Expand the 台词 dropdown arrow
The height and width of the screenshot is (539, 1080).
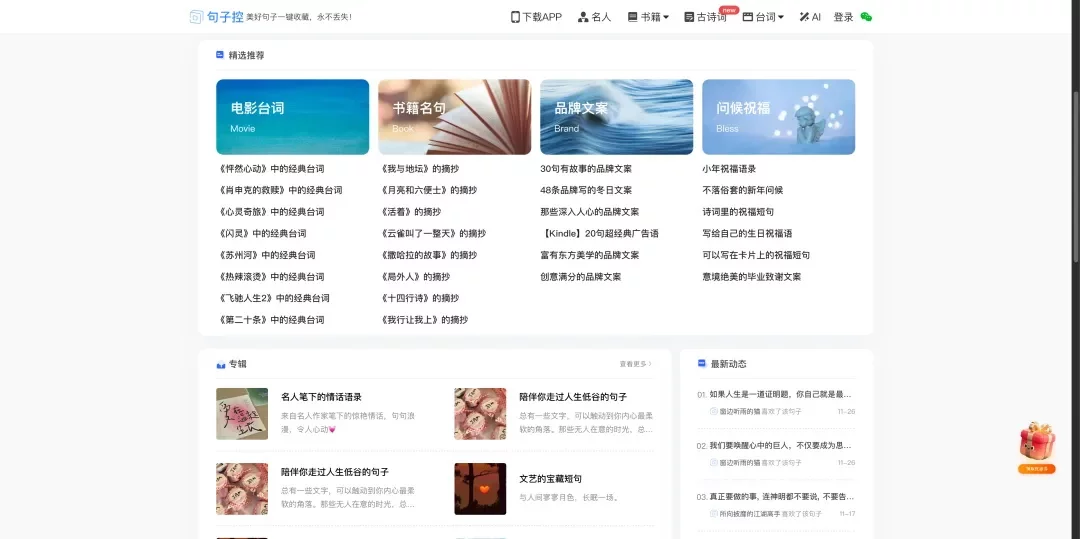click(x=781, y=17)
